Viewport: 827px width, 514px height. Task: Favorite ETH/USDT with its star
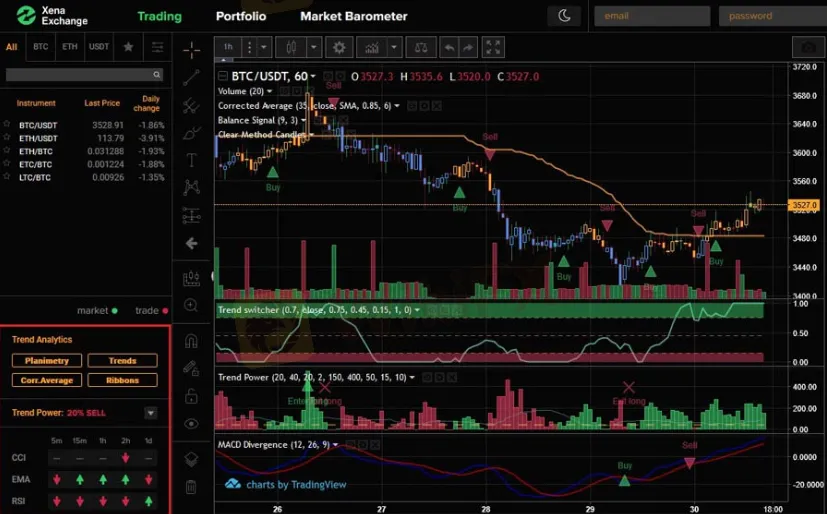pyautogui.click(x=7, y=138)
